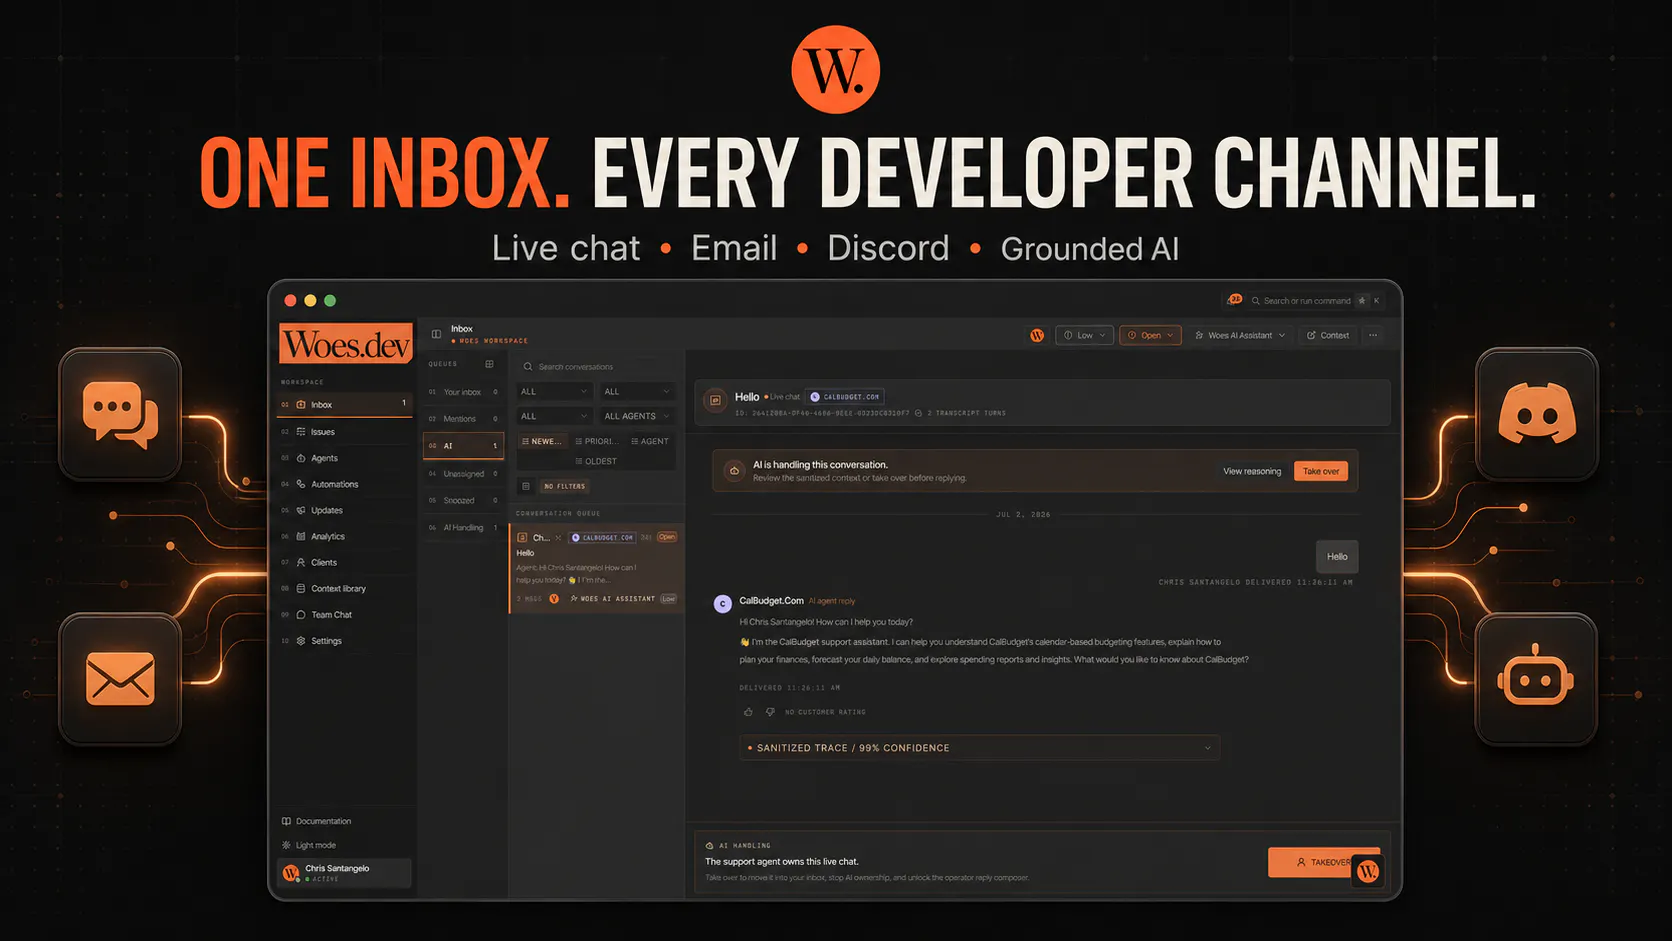Click the Woes.dev logo in the sidebar
This screenshot has width=1672, height=941.
346,343
